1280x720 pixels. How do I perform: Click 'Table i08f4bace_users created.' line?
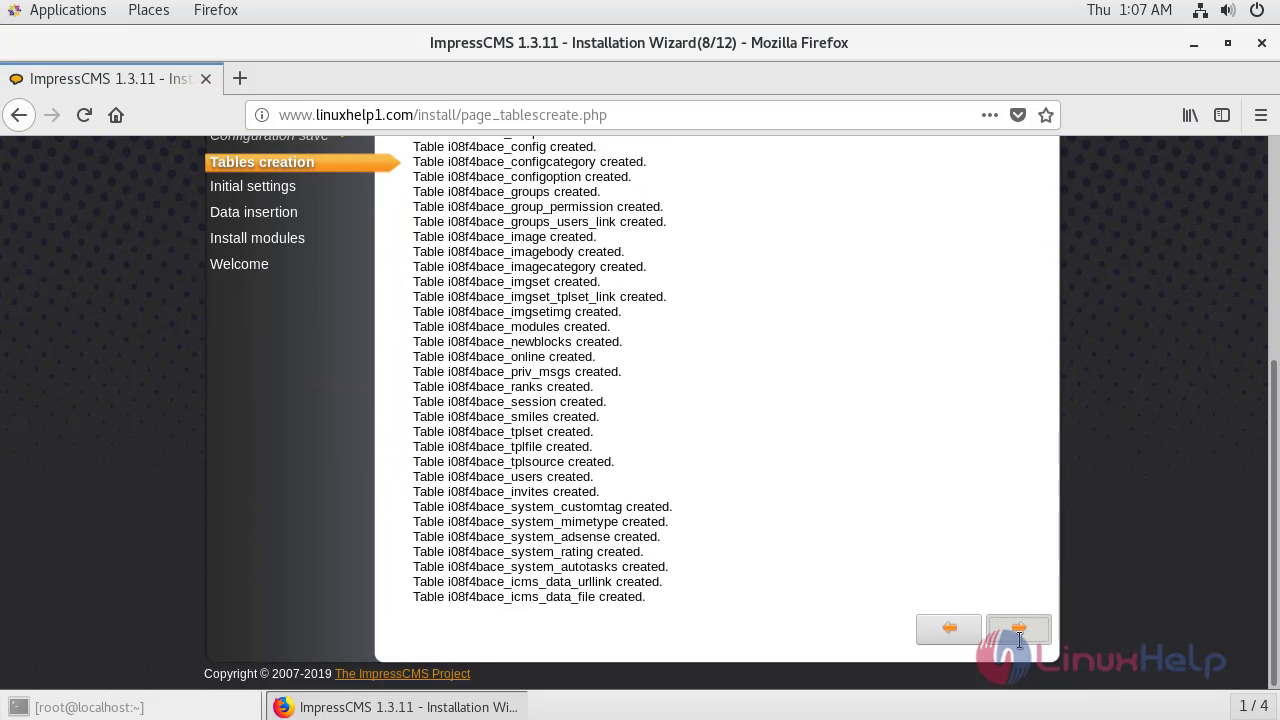point(503,477)
